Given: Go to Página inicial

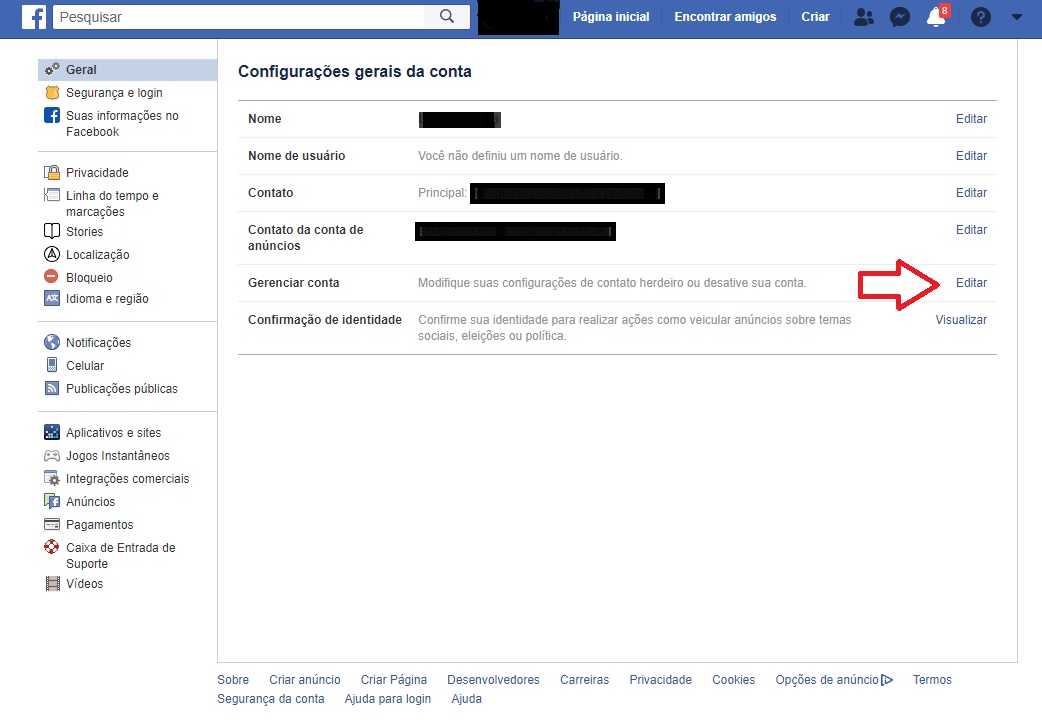Looking at the screenshot, I should click(610, 17).
